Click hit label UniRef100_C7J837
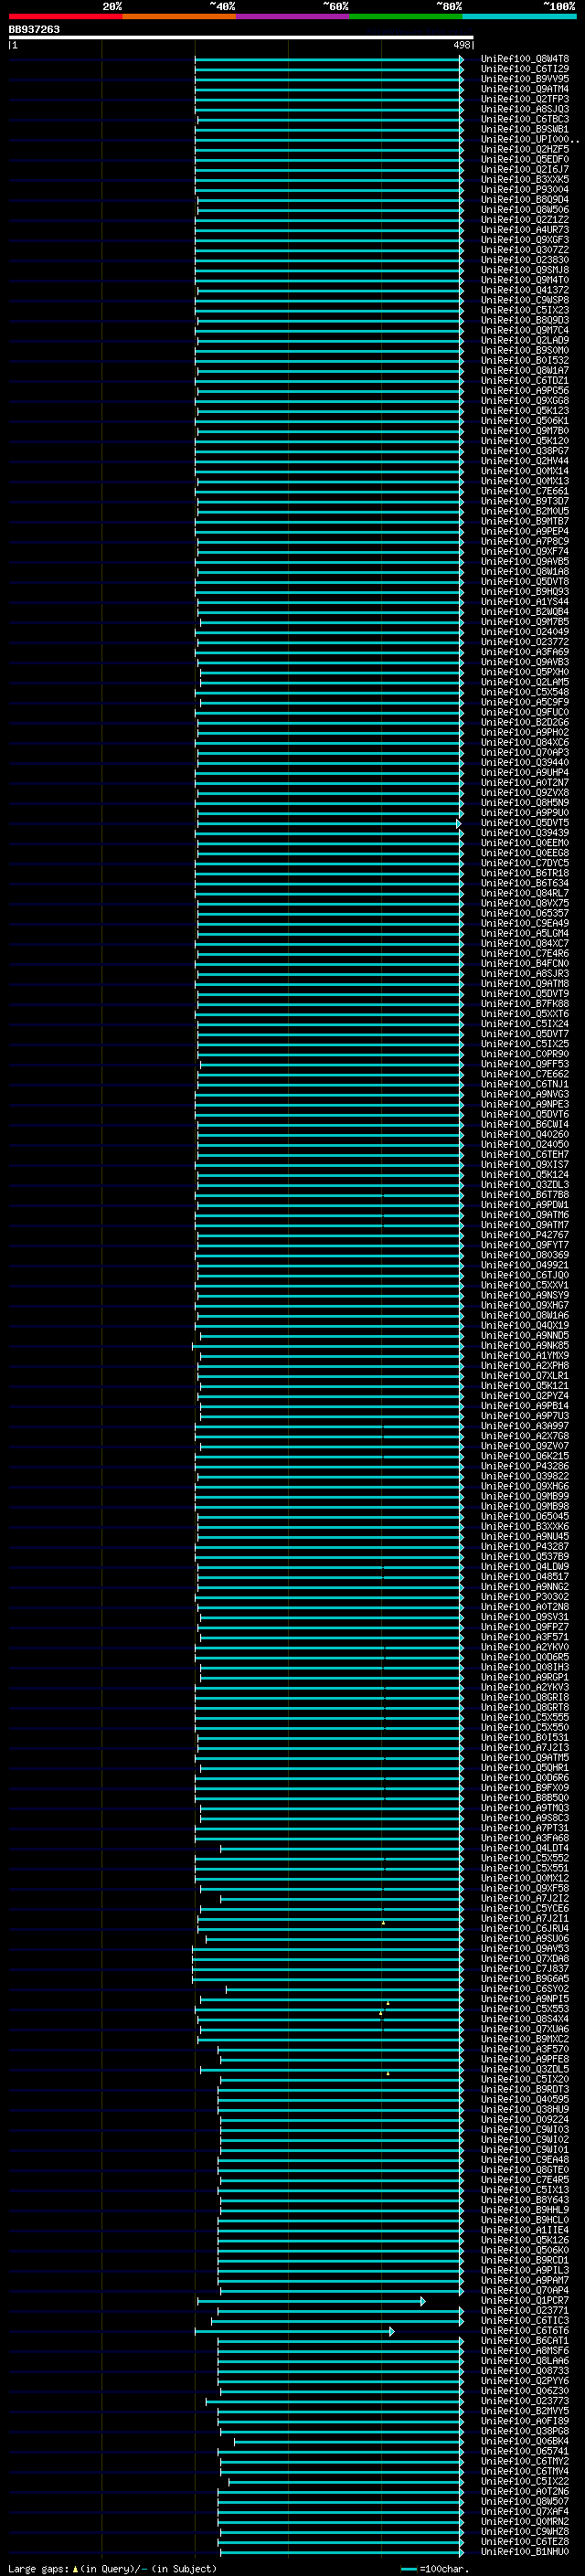Viewport: 585px width, 2576px height. [x=525, y=1968]
